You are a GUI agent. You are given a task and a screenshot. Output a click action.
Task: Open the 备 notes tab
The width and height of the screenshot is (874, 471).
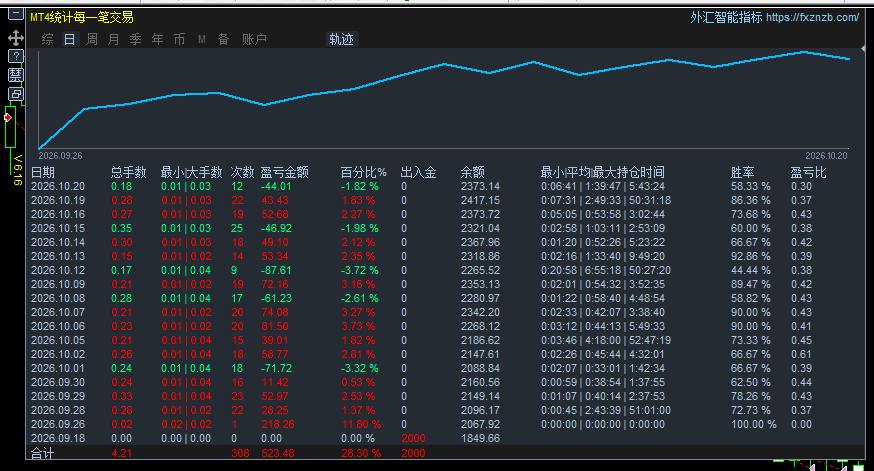[x=224, y=40]
